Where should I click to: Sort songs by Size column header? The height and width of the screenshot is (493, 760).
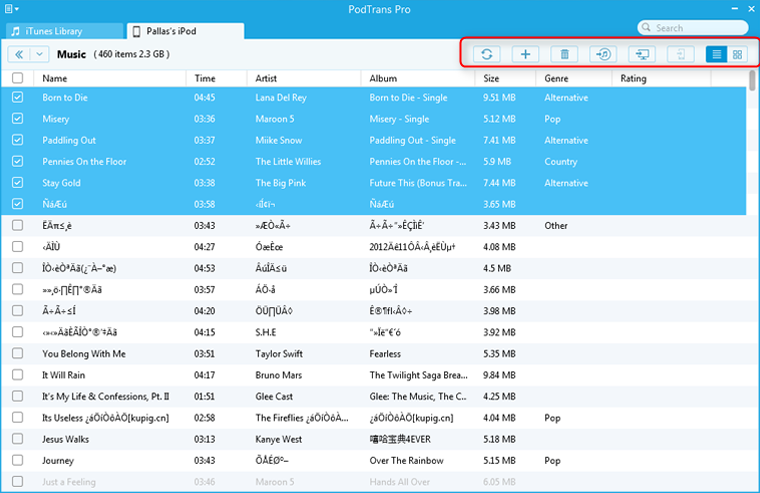[492, 78]
